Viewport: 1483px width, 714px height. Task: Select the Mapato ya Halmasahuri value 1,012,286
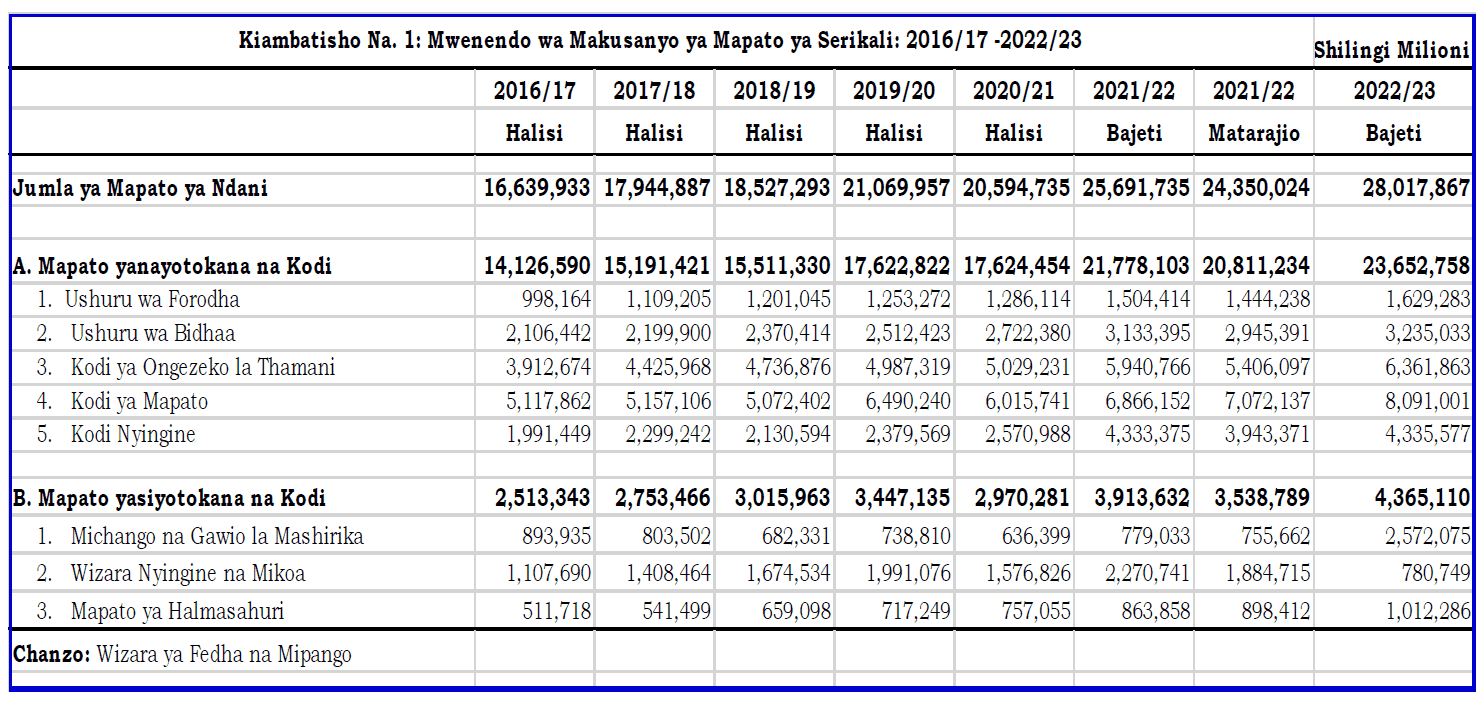click(x=1427, y=610)
